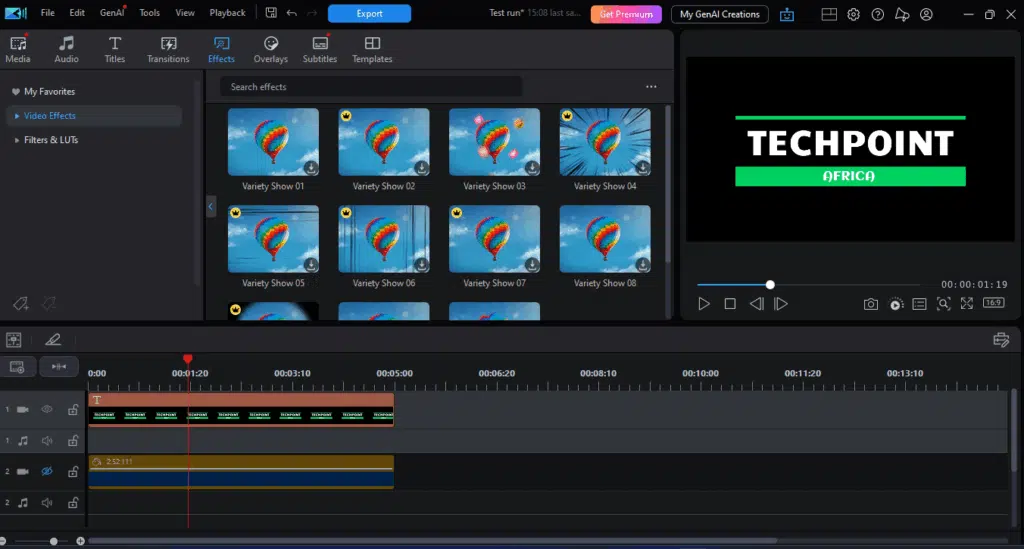This screenshot has width=1024, height=549.
Task: Click the preview seek slider handle
Action: (x=770, y=285)
